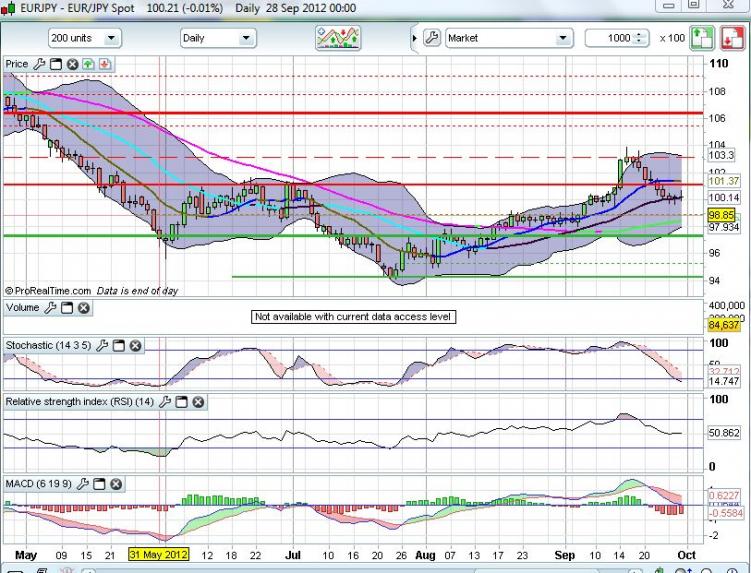Viewport: 751px width, 573px height.
Task: Close the Stochastic indicator panel
Action: [135, 346]
